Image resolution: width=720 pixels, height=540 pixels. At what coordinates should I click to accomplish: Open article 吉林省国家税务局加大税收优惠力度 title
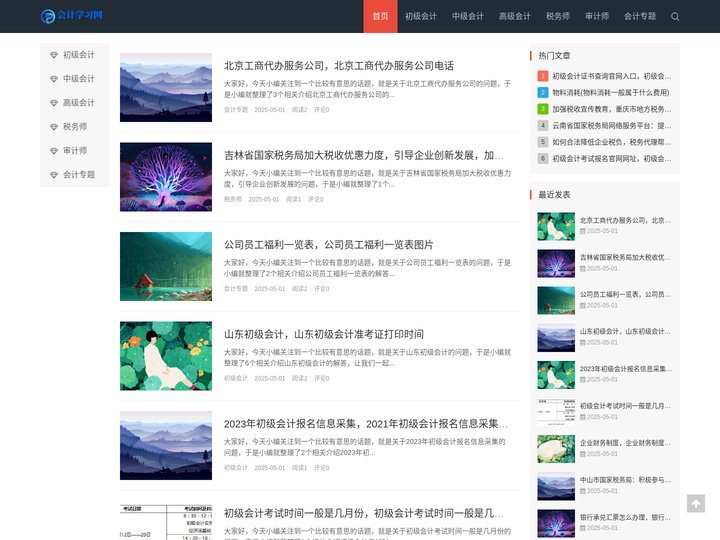(x=364, y=155)
